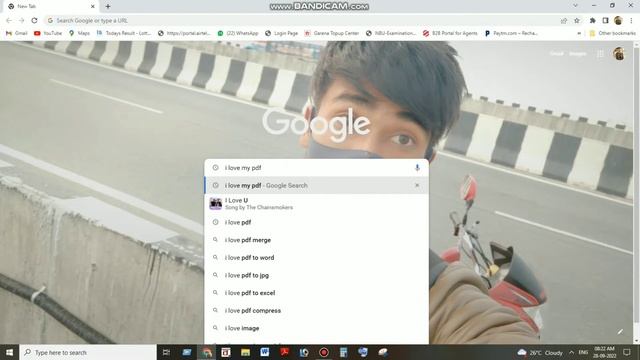Pick the 'i love pdf to jpg' suggestion
Screen dimensions: 640x360
(x=317, y=275)
